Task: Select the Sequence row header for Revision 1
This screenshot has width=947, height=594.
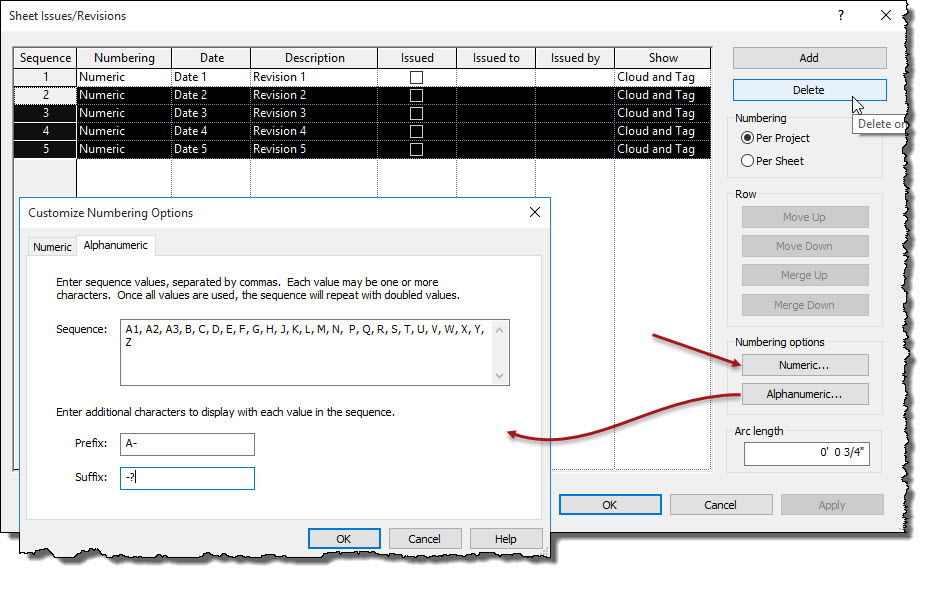Action: coord(44,76)
